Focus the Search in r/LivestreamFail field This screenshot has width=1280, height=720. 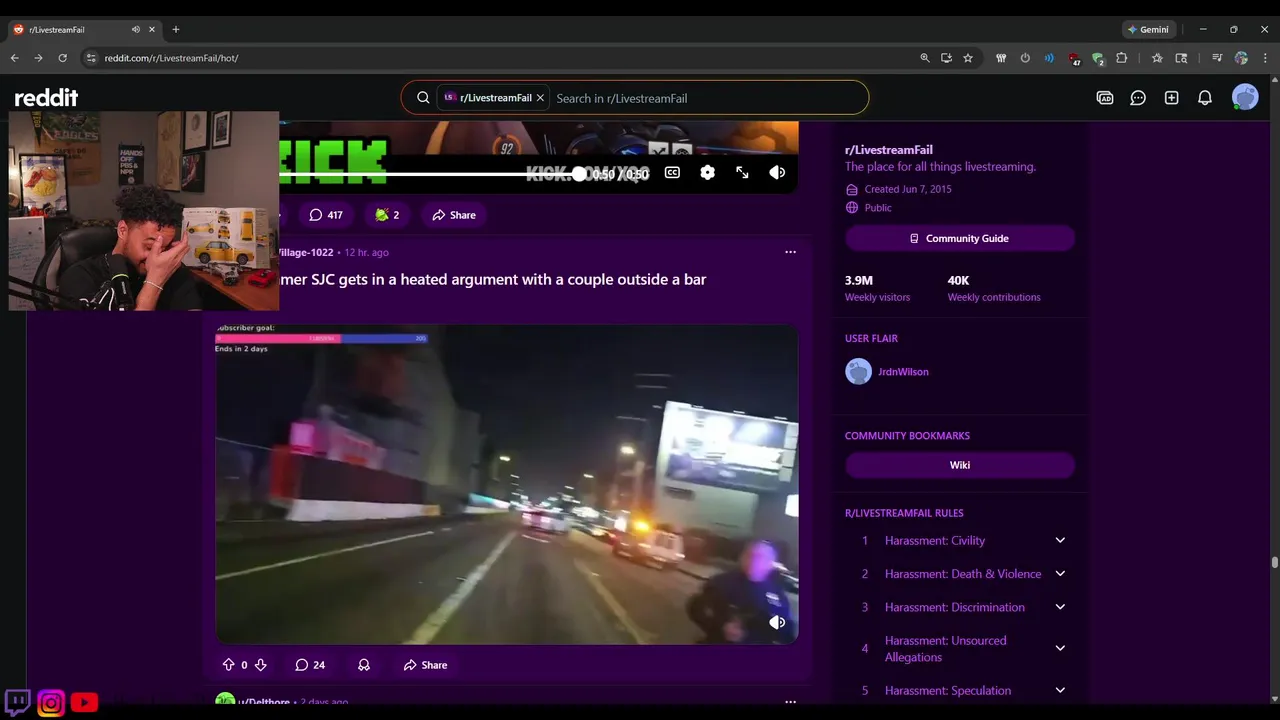click(x=705, y=98)
